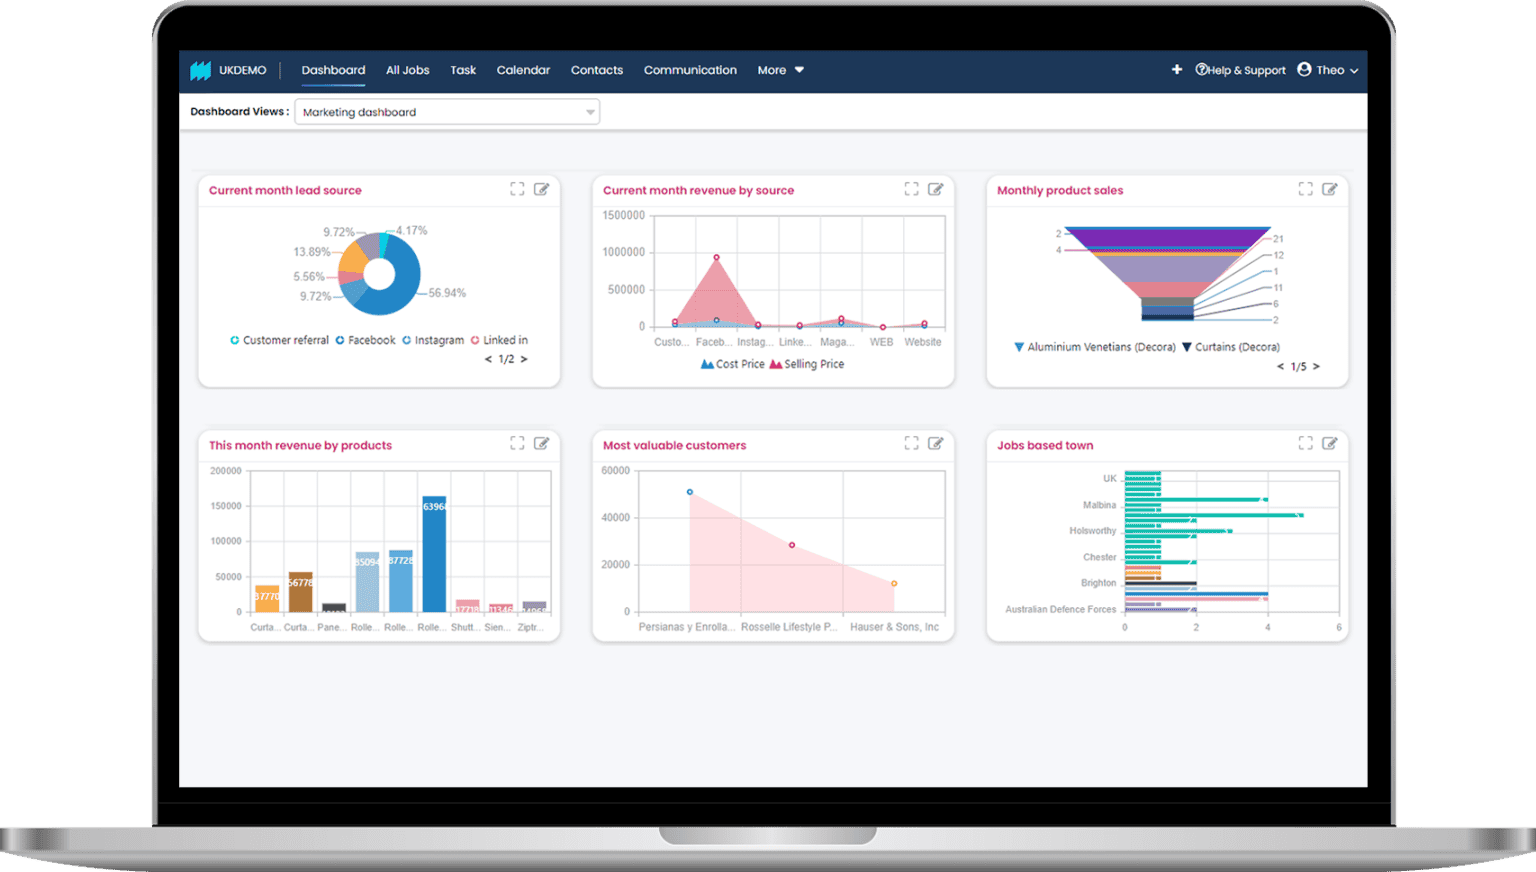Toggle the Facebook legend in lead source chart
Image resolution: width=1536 pixels, height=872 pixels.
[366, 340]
